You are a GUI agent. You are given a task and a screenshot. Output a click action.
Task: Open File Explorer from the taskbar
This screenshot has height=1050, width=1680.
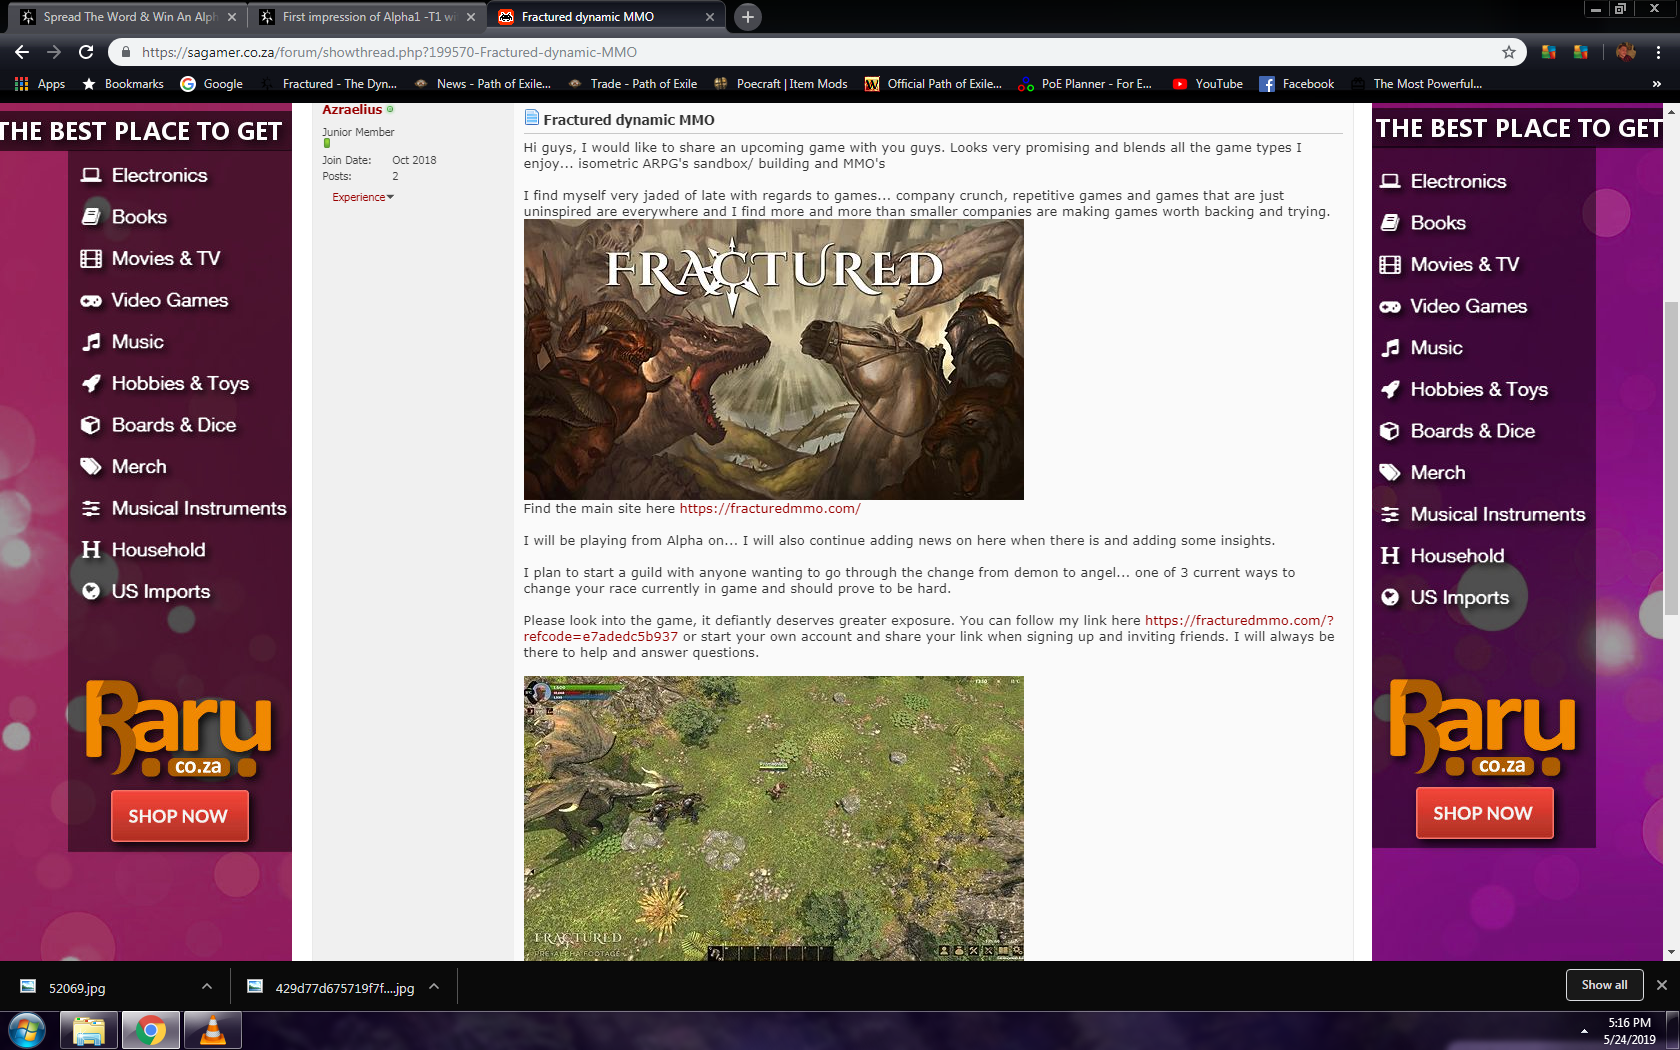tap(88, 1031)
